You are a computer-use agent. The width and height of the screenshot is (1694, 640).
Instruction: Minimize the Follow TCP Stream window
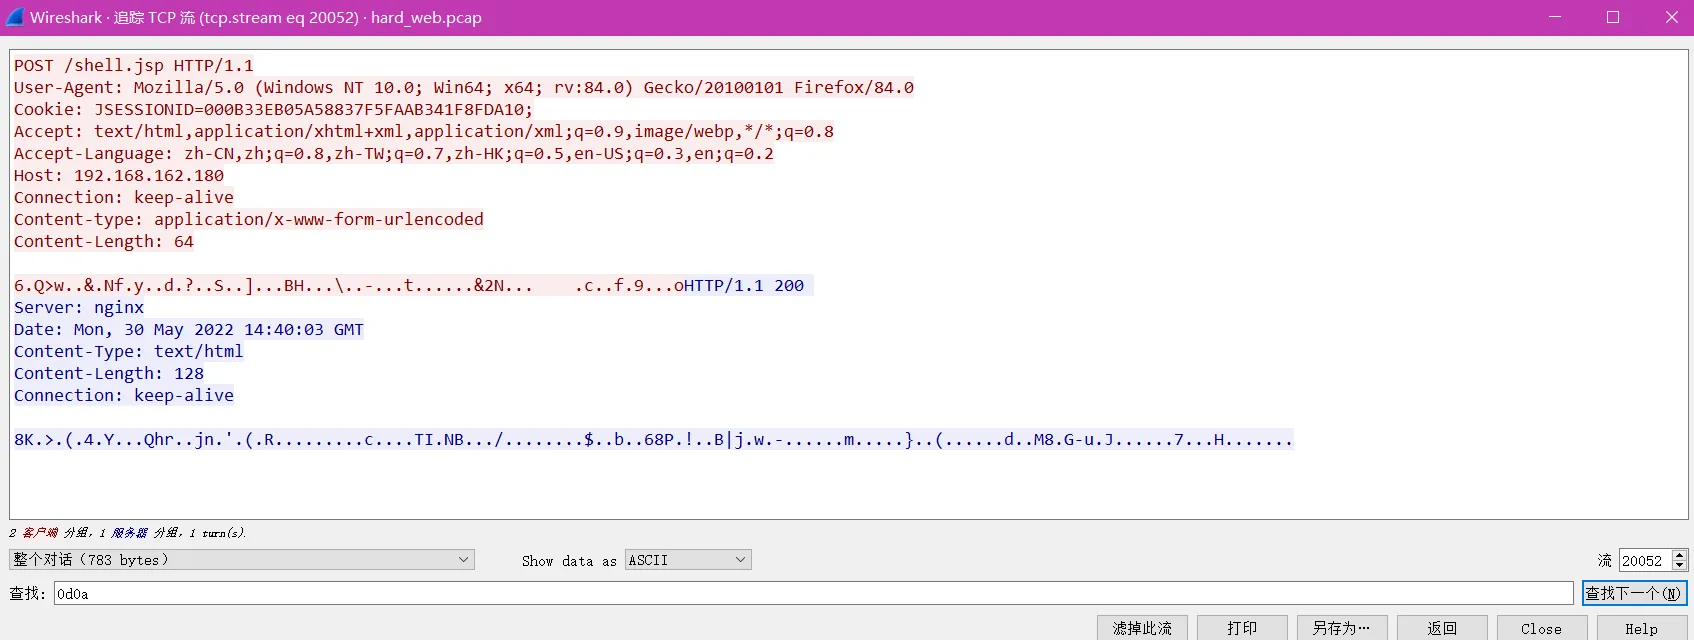click(x=1555, y=17)
